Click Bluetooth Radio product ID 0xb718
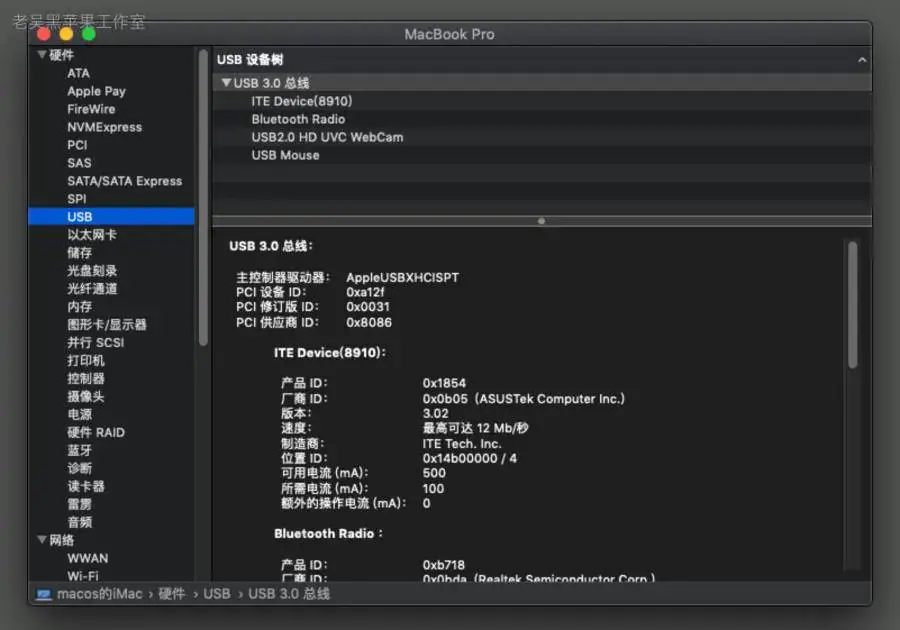The height and width of the screenshot is (630, 900). tap(444, 565)
